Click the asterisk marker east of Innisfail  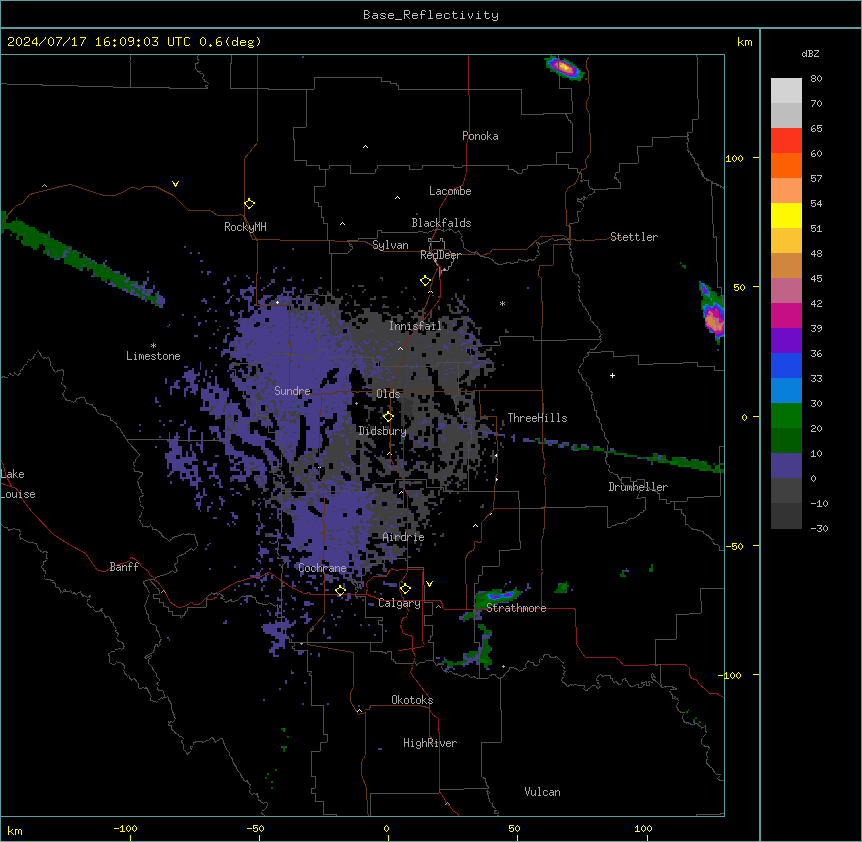[x=502, y=303]
